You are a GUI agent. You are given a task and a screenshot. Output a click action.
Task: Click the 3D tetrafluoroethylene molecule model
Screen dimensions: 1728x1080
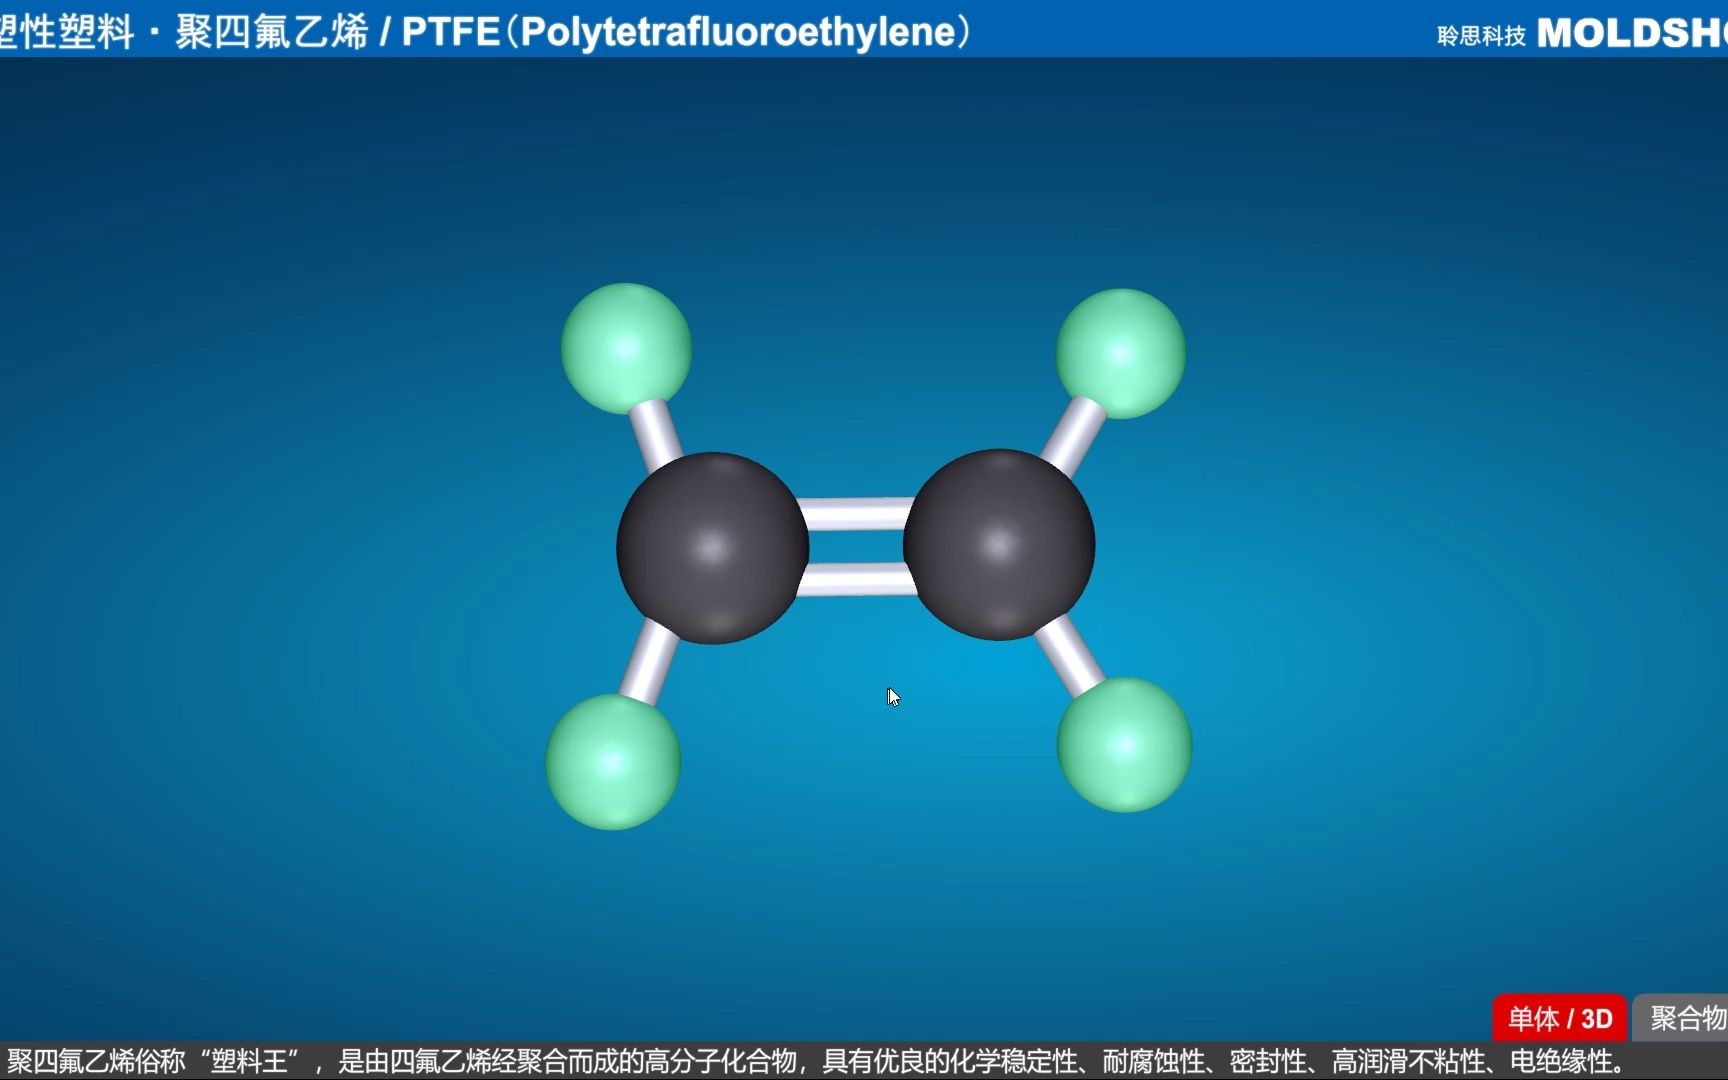tap(868, 556)
